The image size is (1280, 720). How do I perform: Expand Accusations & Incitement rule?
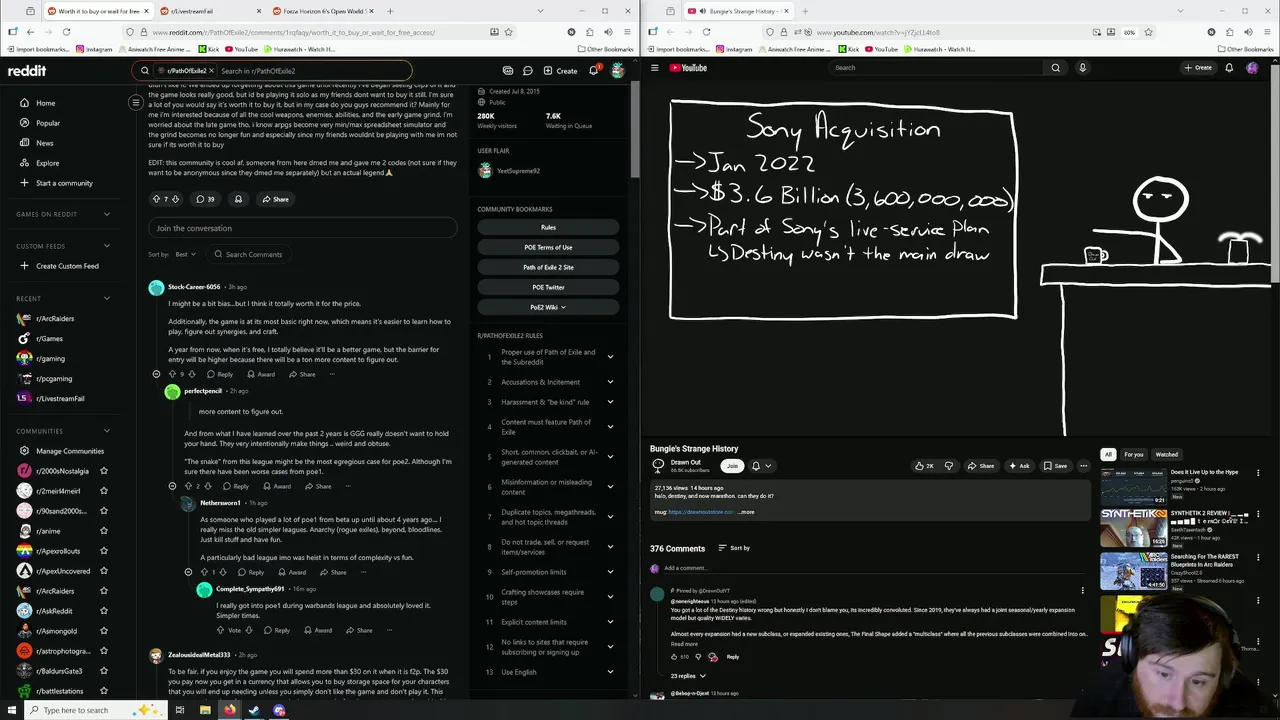pyautogui.click(x=610, y=382)
